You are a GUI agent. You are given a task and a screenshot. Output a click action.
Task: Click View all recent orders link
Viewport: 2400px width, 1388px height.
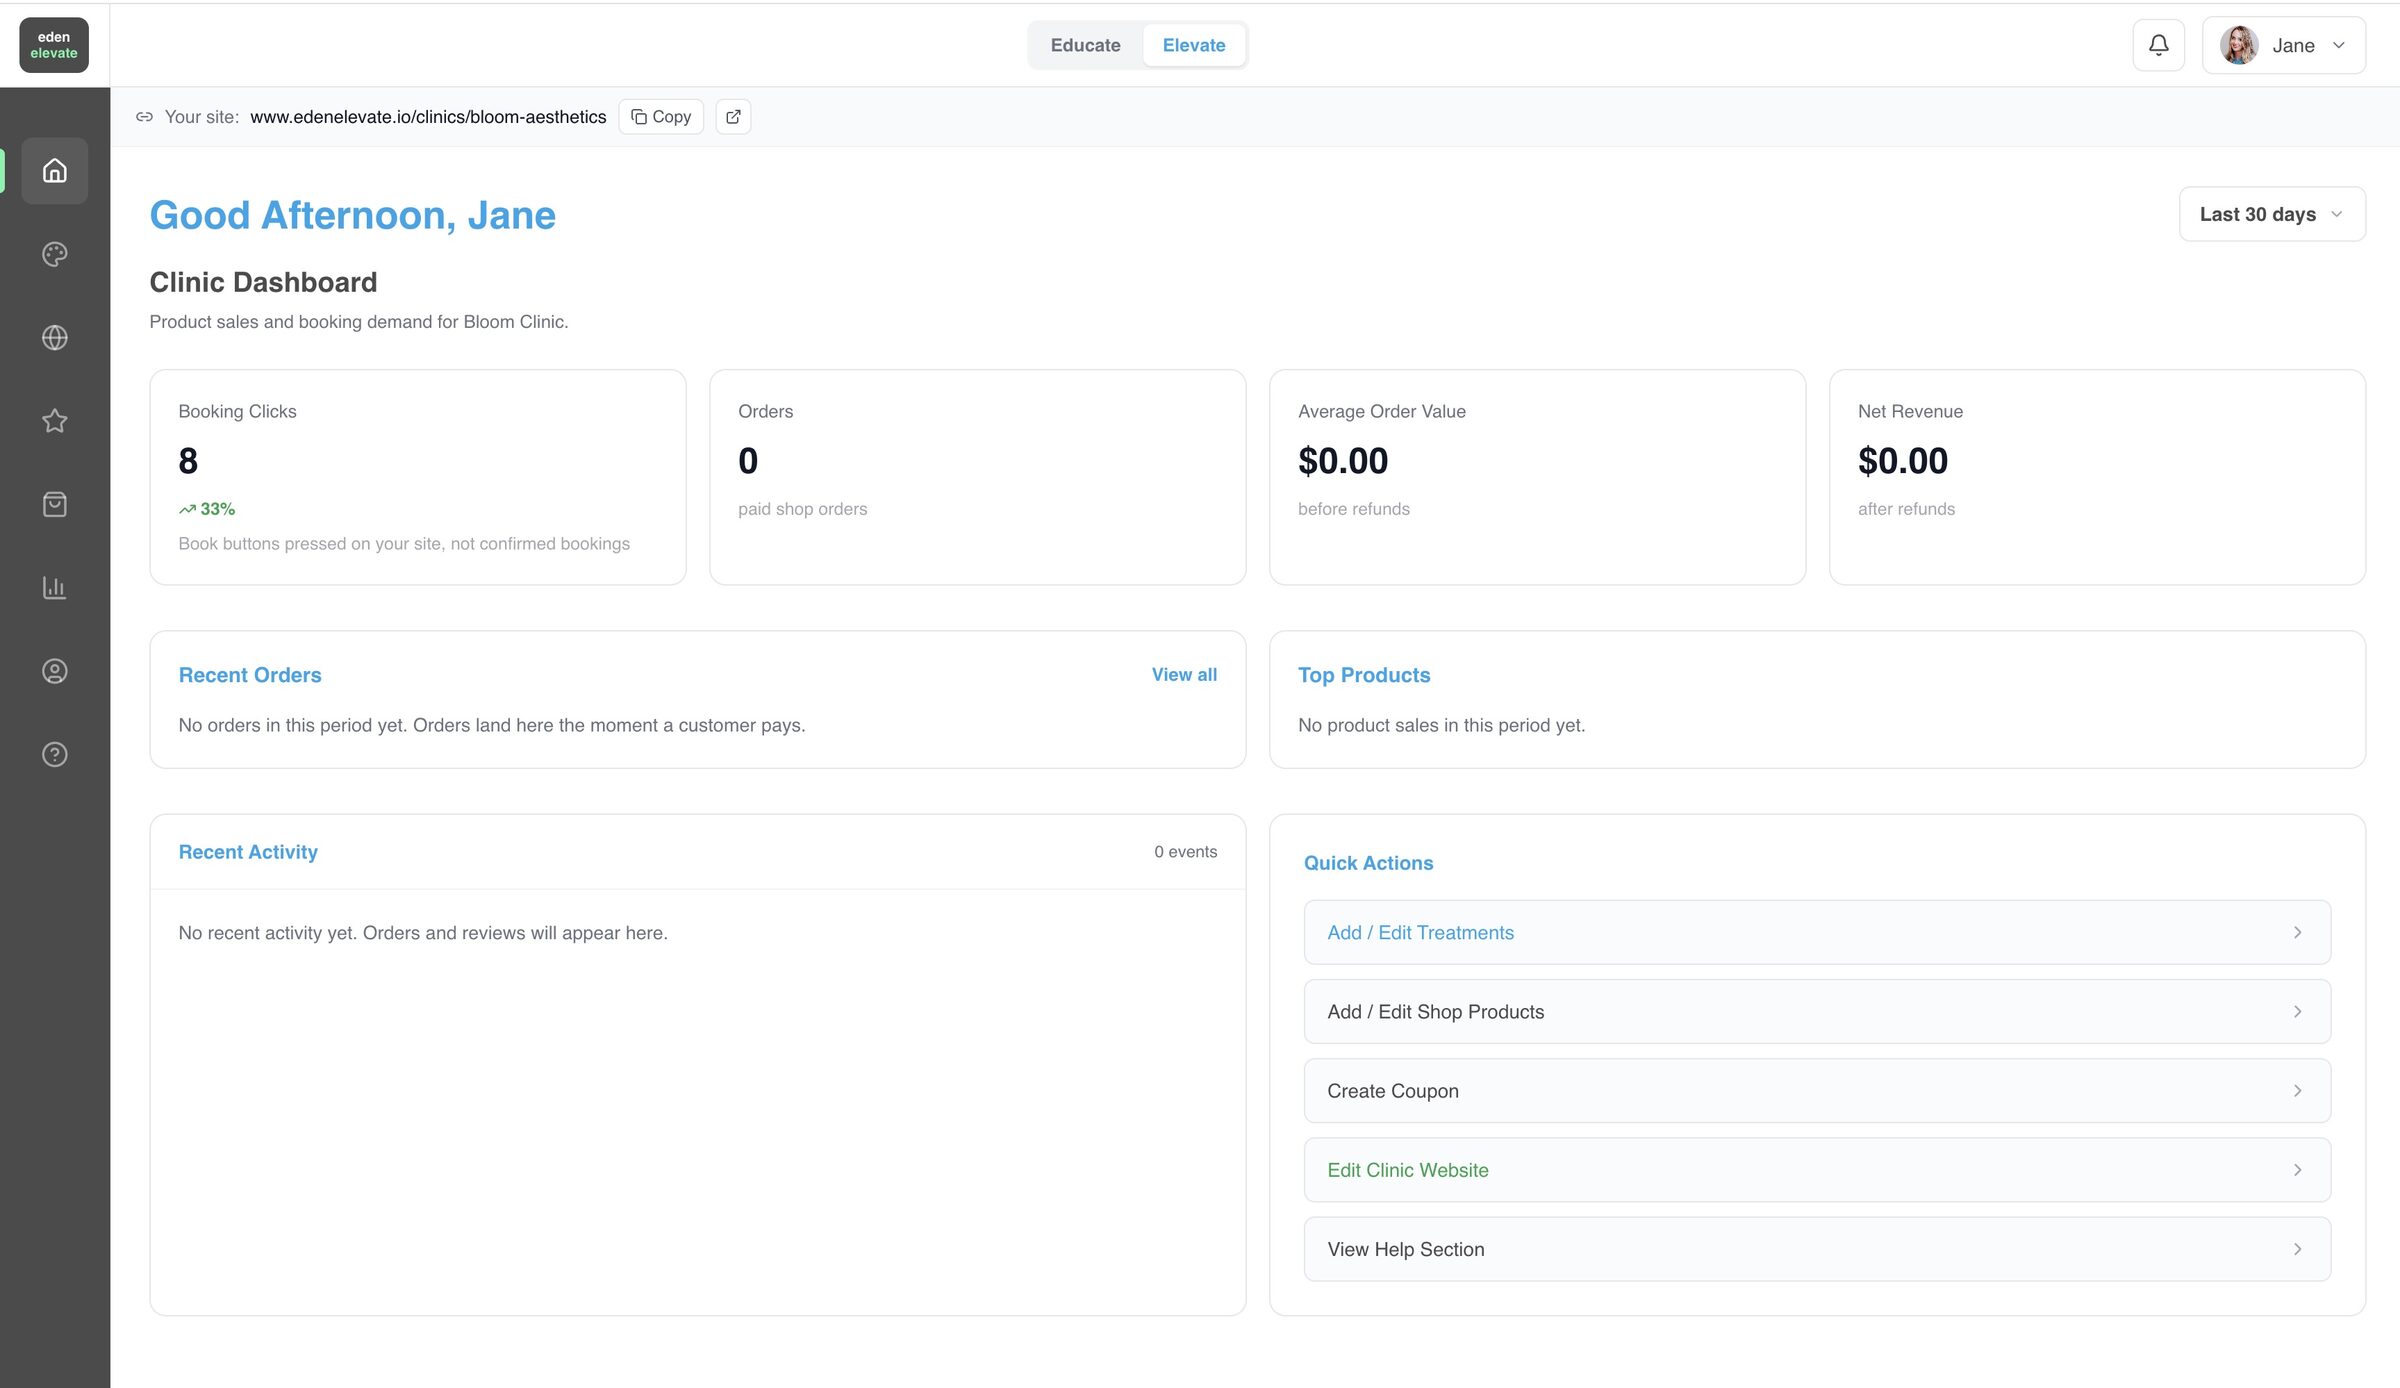tap(1184, 675)
